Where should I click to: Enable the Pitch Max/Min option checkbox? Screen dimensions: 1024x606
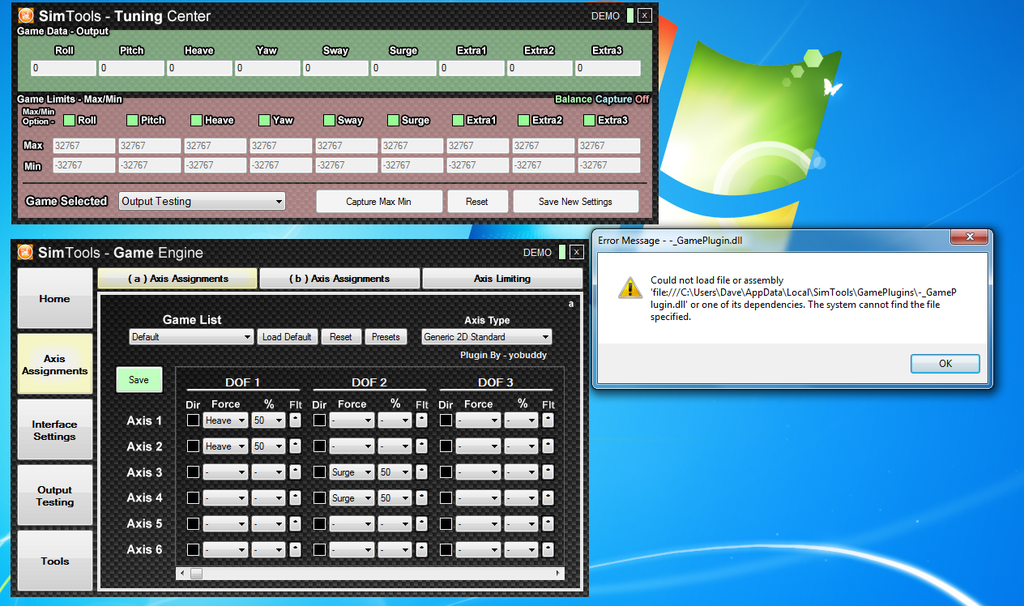pyautogui.click(x=133, y=120)
